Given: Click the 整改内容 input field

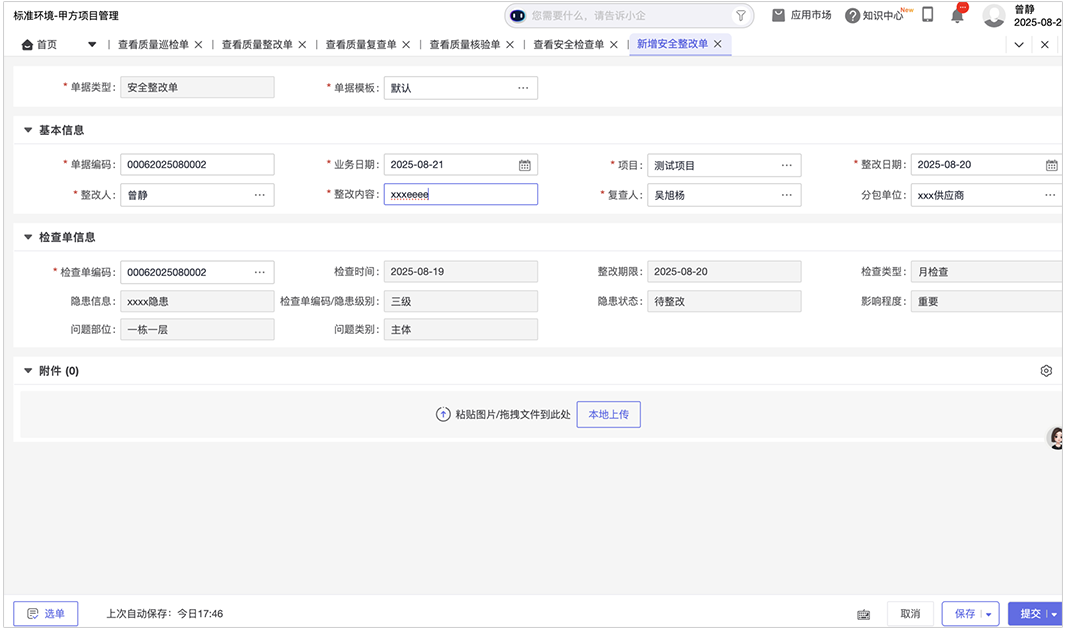Looking at the screenshot, I should (x=460, y=195).
